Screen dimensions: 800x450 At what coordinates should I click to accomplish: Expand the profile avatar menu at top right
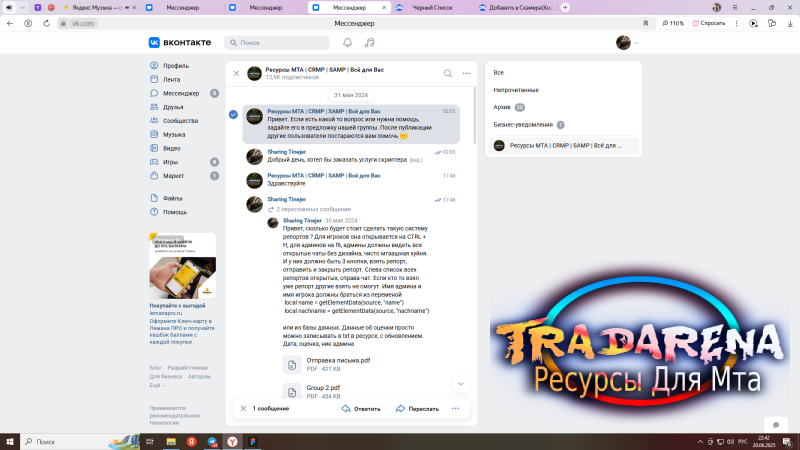(627, 43)
